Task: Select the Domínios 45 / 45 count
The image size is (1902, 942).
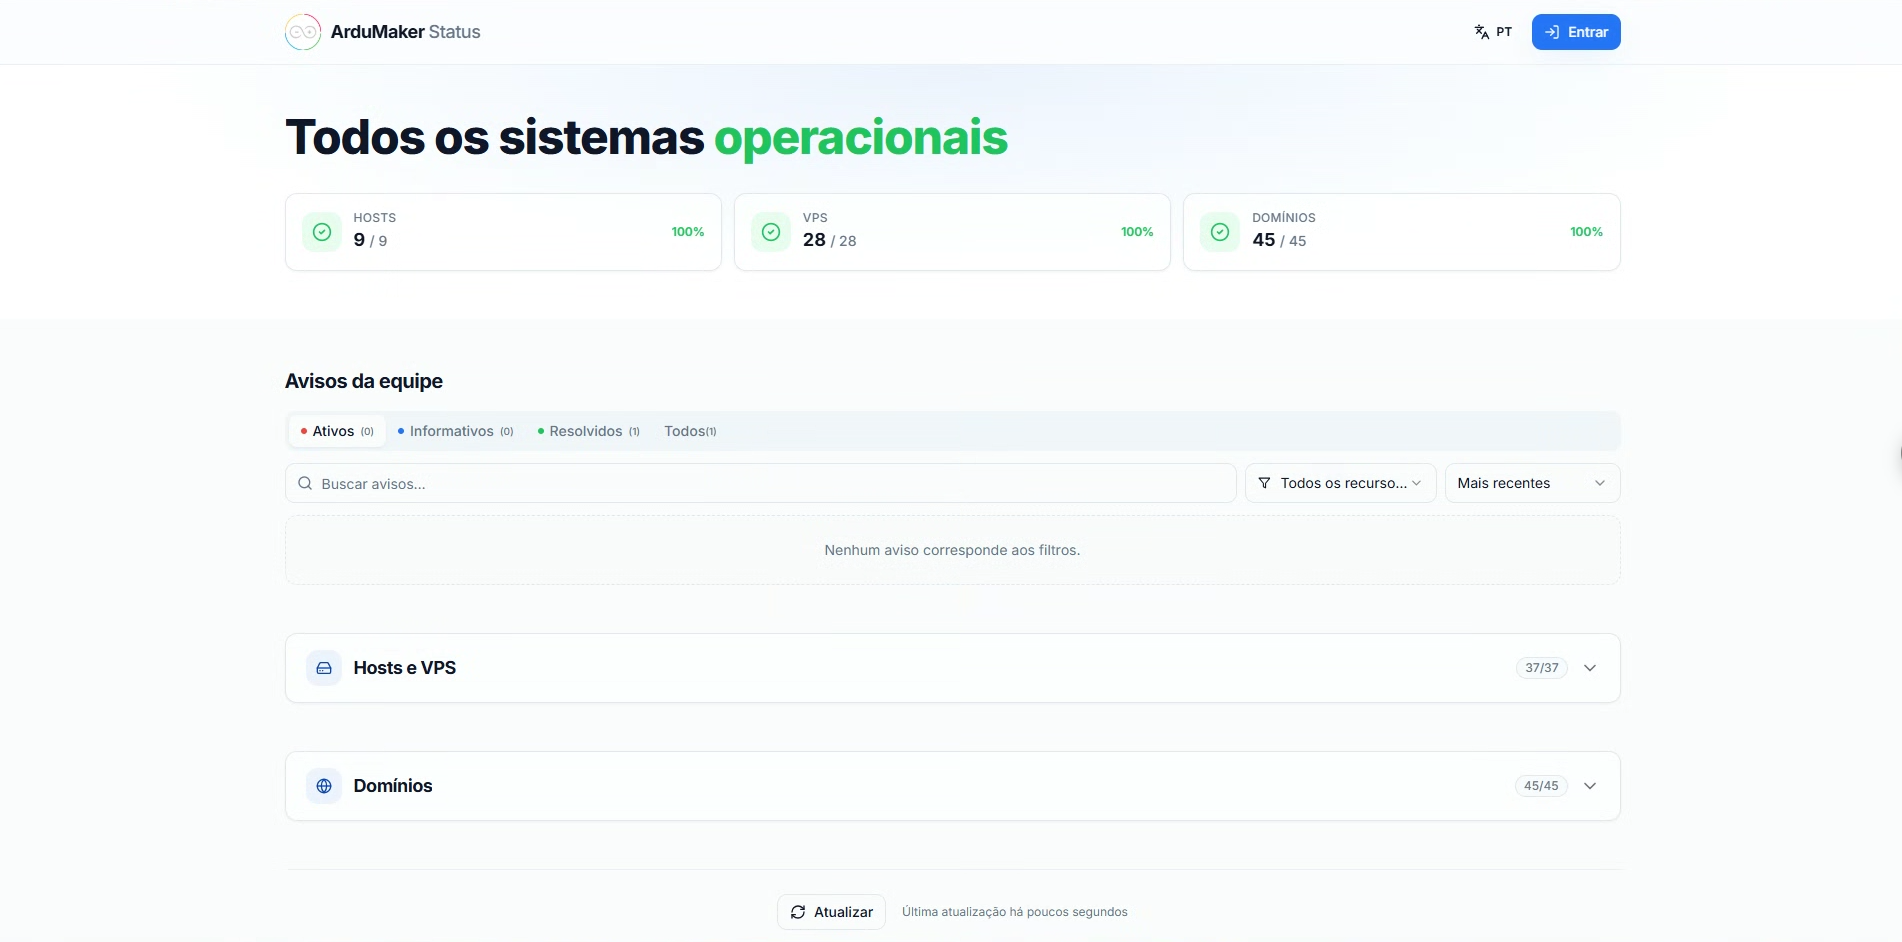Action: click(1279, 240)
